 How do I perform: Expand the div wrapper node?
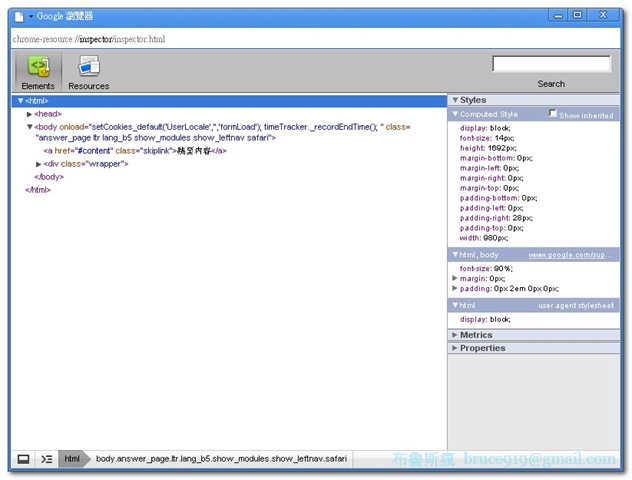[x=39, y=164]
